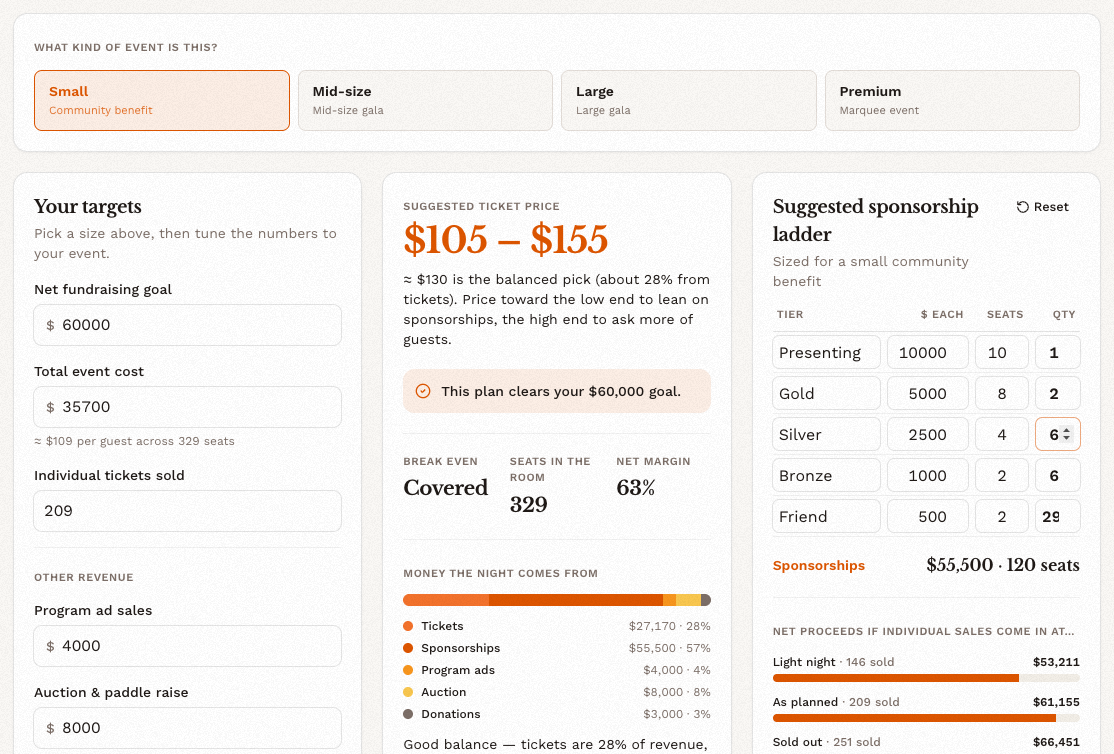This screenshot has height=754, width=1114.
Task: Click the Auction & paddle raise field
Action: [188, 728]
